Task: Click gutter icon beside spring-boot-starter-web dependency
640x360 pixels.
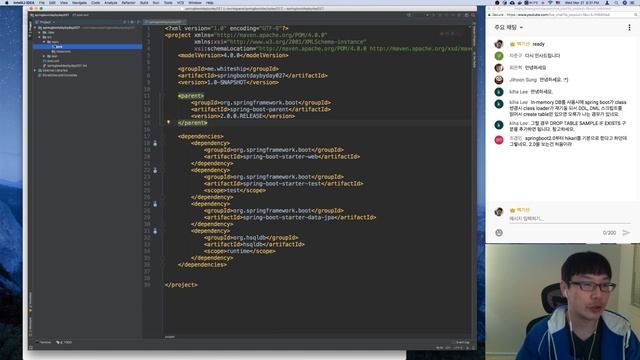Action: point(155,143)
